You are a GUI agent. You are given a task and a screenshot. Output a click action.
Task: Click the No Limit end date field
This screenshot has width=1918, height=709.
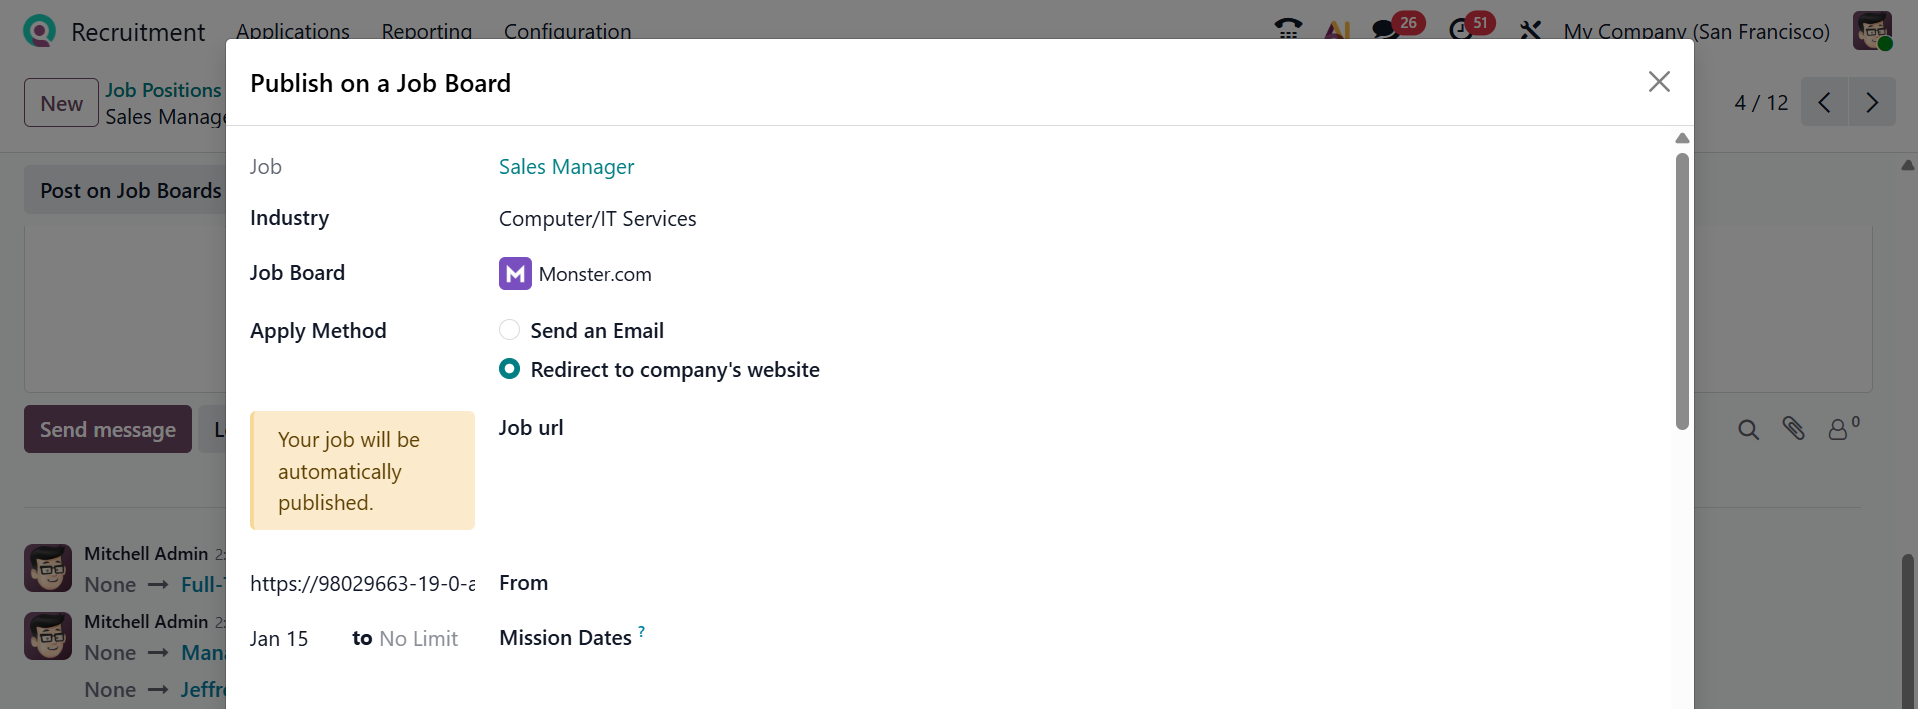(x=418, y=639)
